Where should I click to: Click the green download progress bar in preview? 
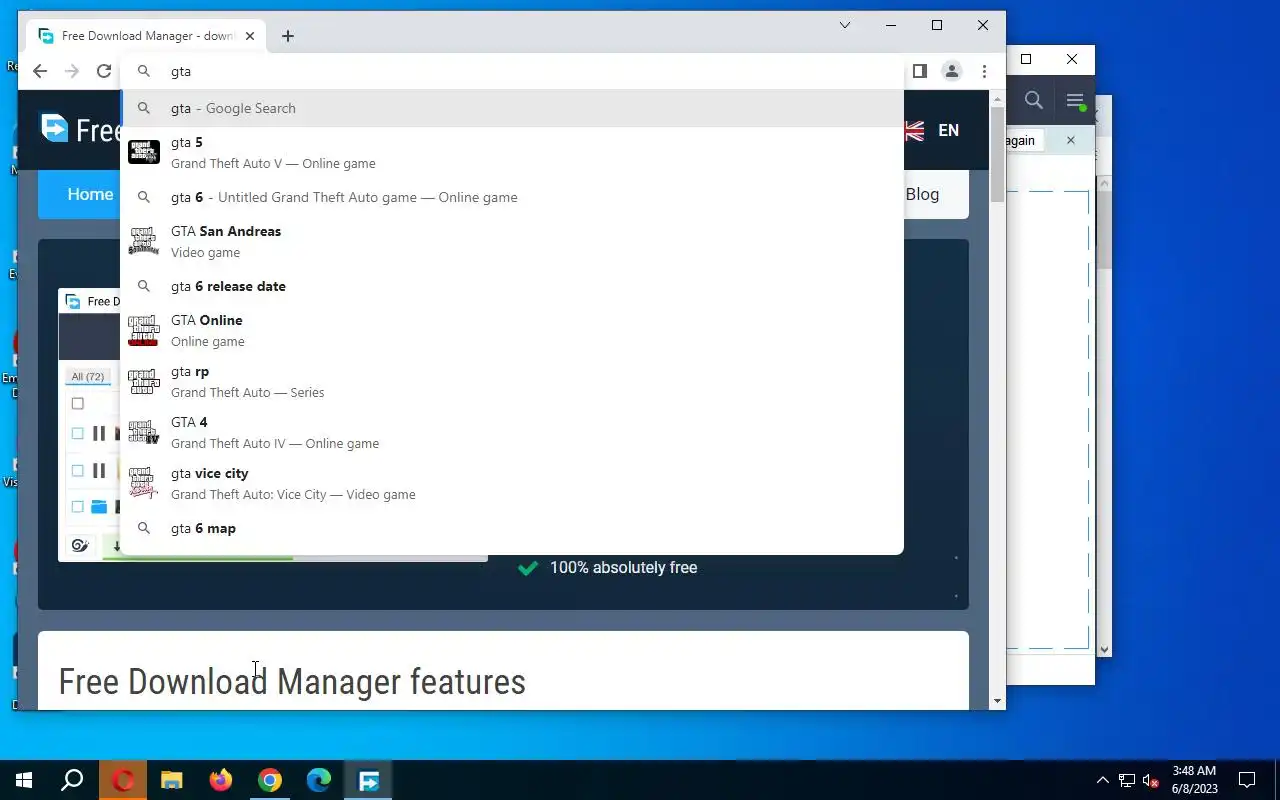(198, 557)
